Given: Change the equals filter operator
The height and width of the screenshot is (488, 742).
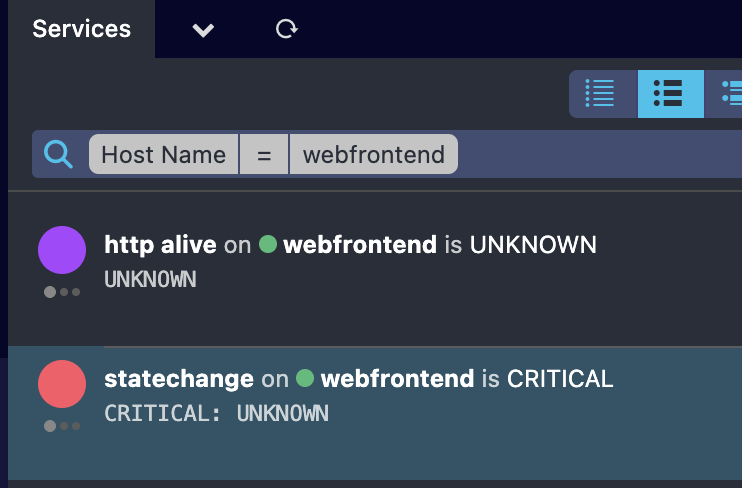Looking at the screenshot, I should pyautogui.click(x=264, y=154).
